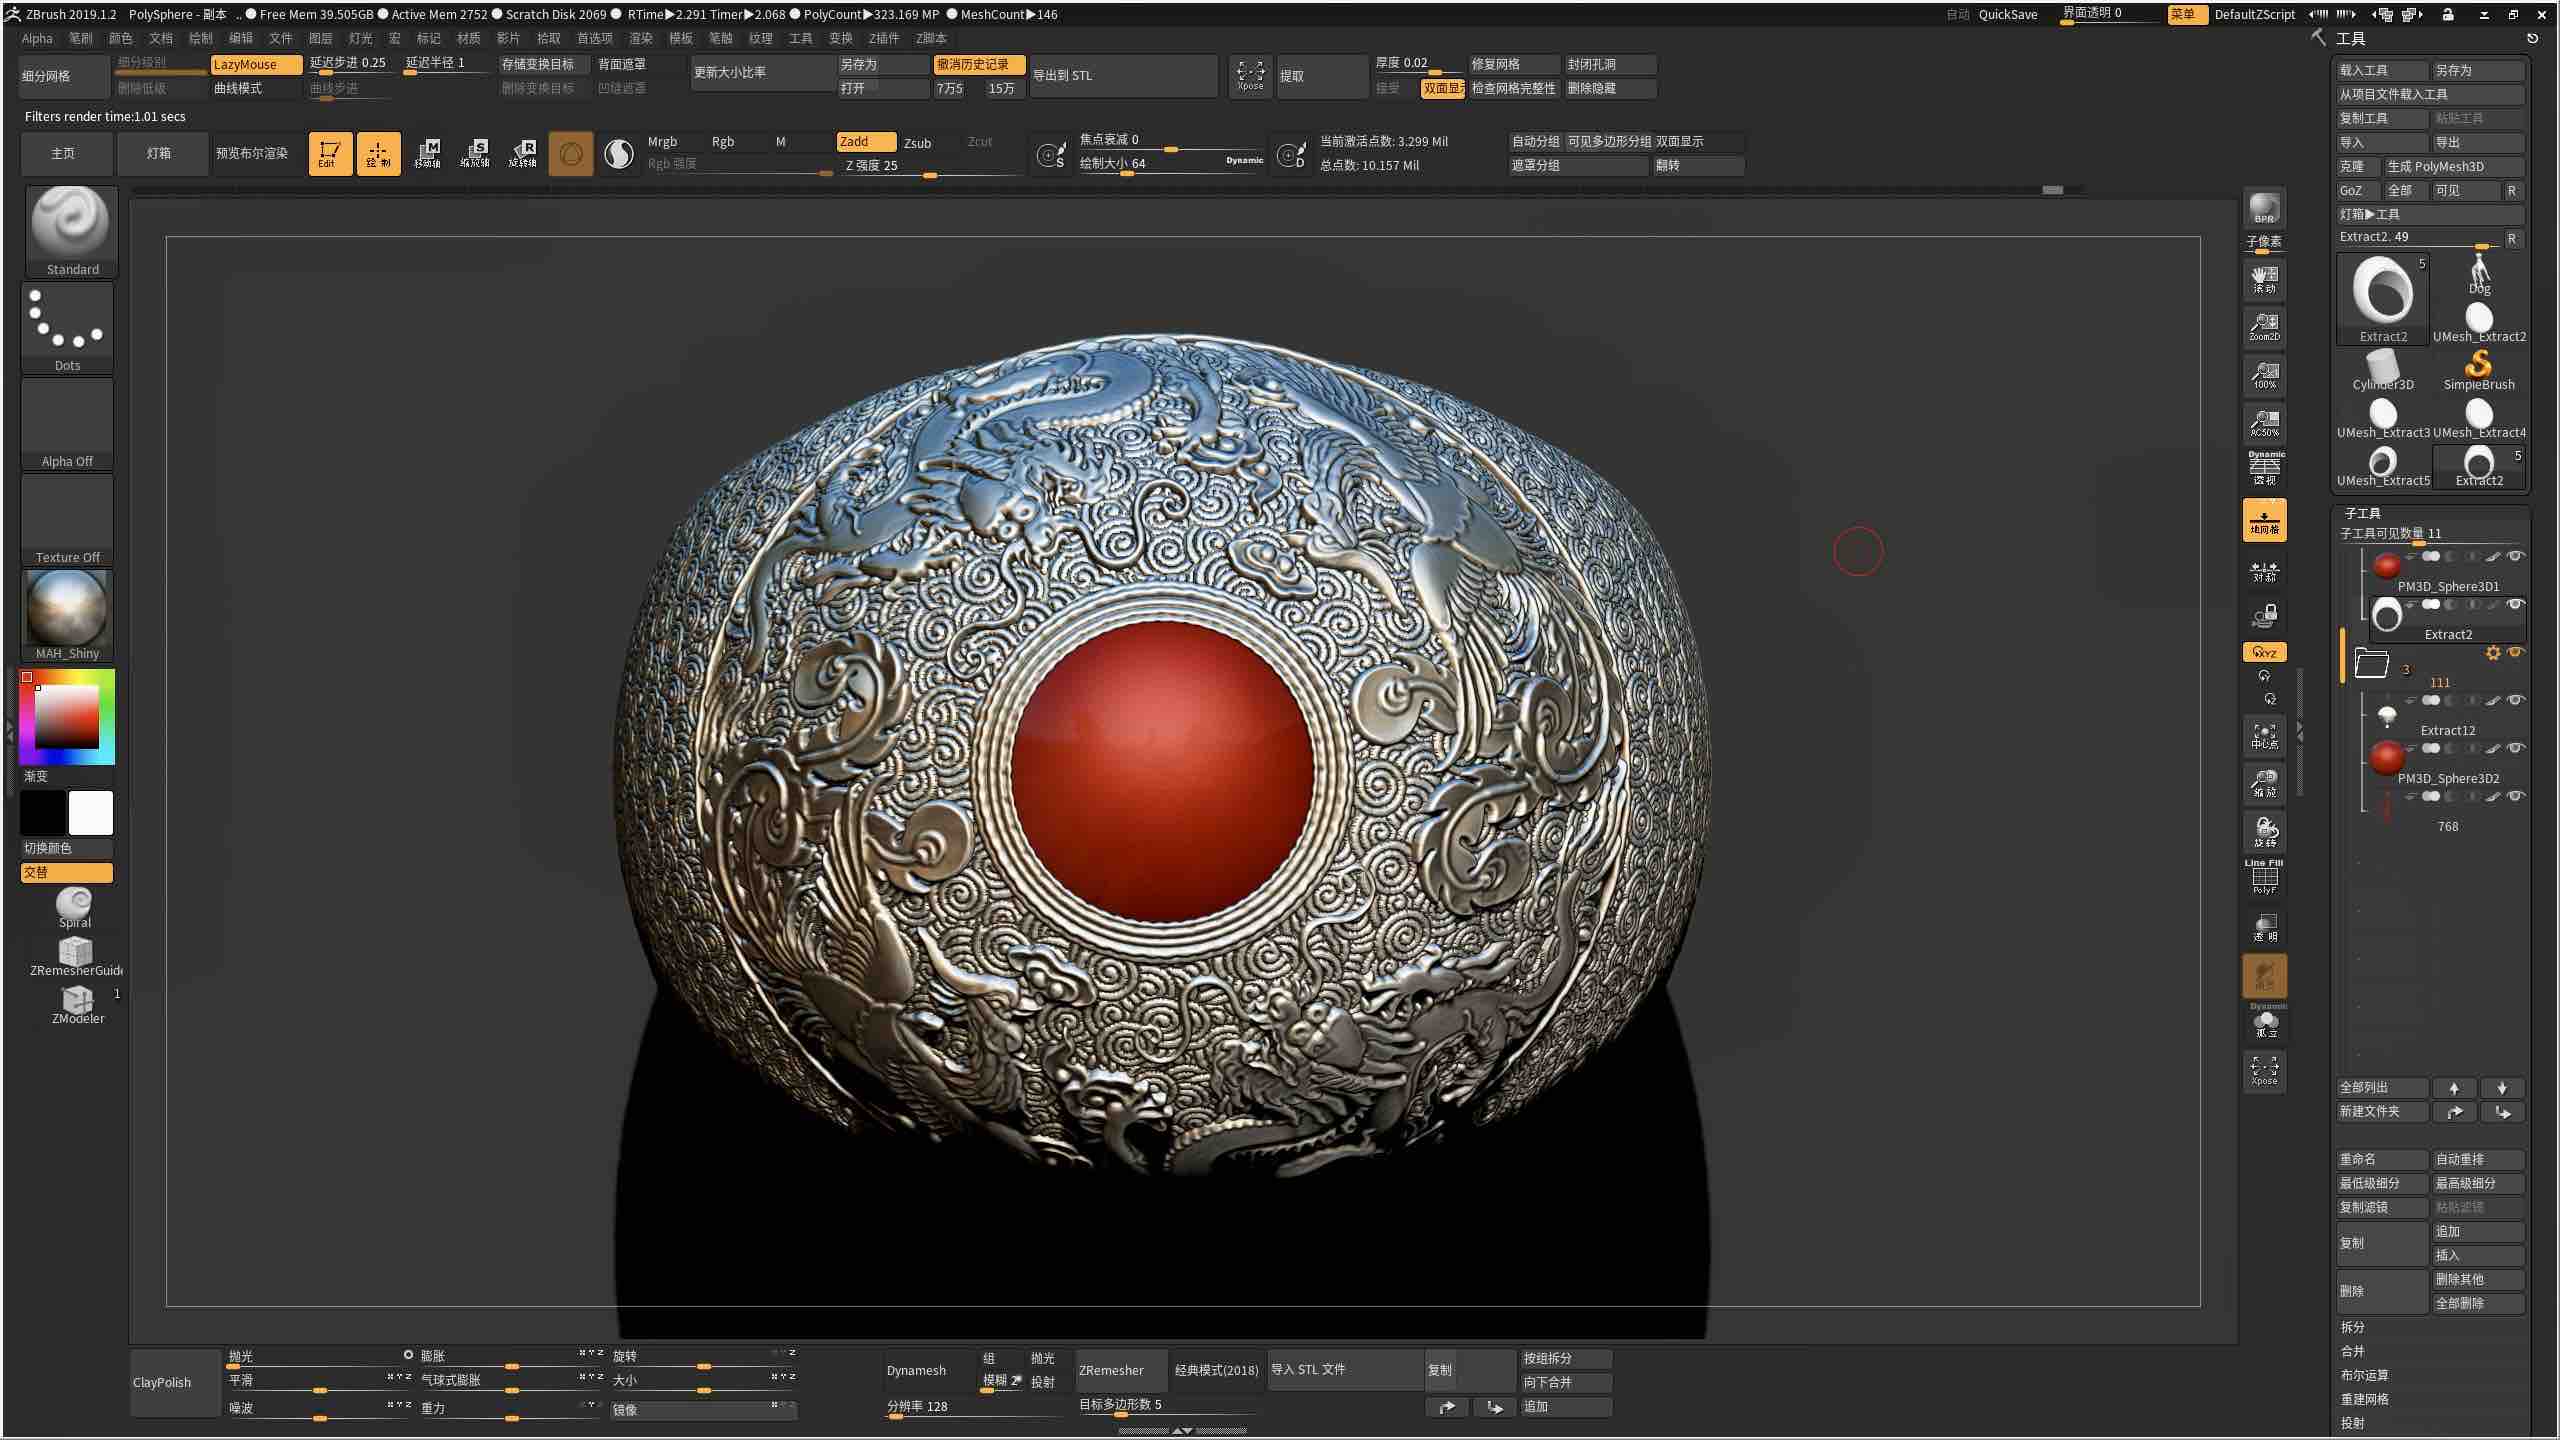Select the Move (移动轴) toolbar icon
This screenshot has height=1440, width=2560.
tap(428, 153)
